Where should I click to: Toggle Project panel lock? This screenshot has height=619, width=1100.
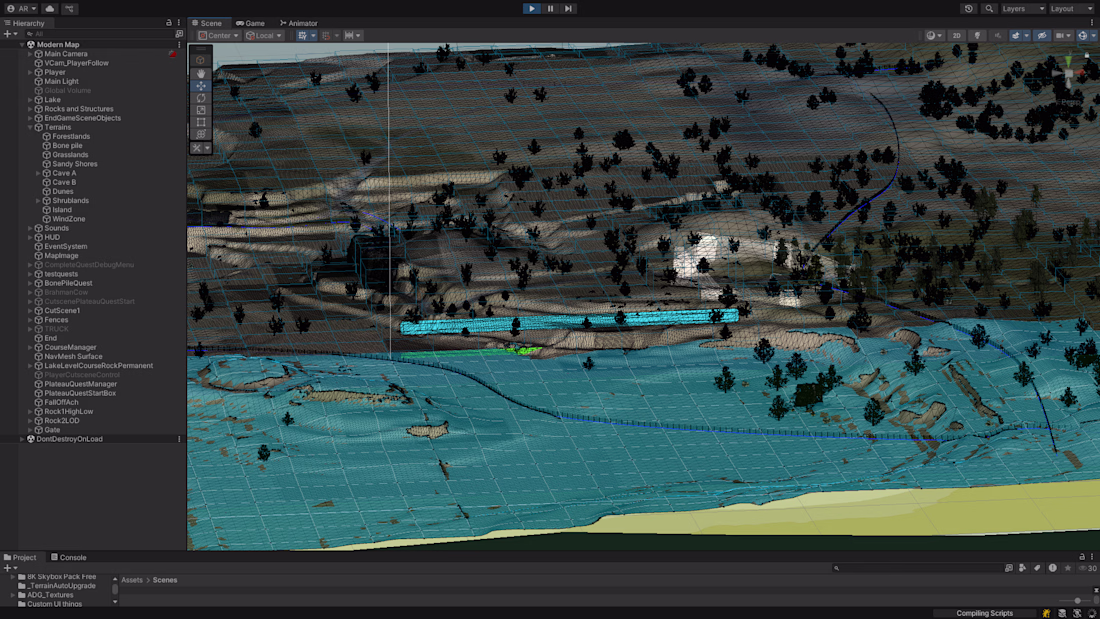coord(1082,557)
